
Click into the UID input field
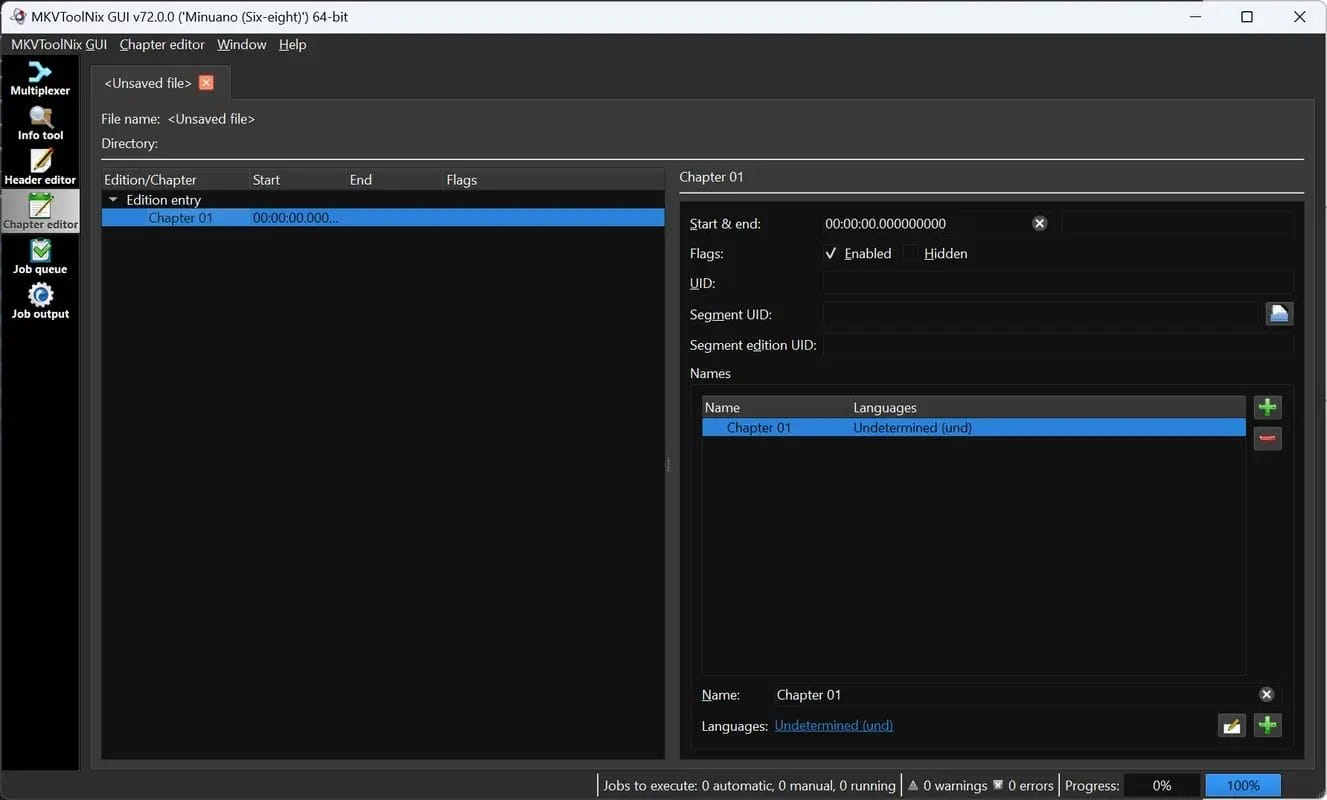(1057, 284)
